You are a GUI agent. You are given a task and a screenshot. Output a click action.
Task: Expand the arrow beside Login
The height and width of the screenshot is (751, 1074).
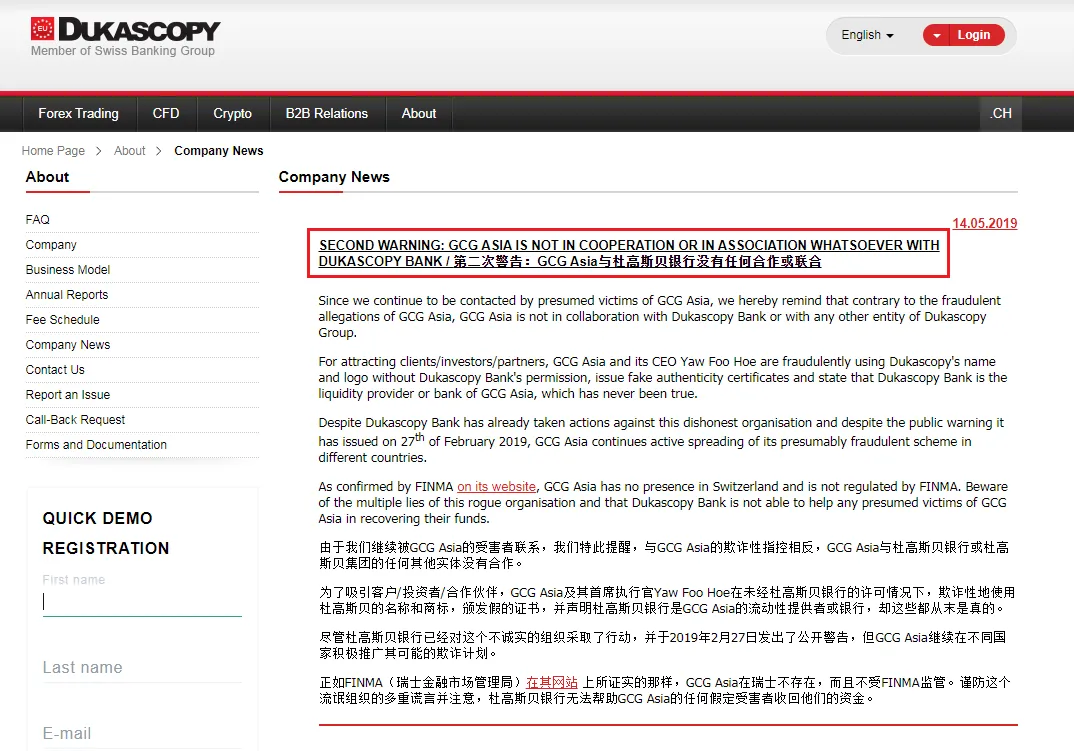936,35
